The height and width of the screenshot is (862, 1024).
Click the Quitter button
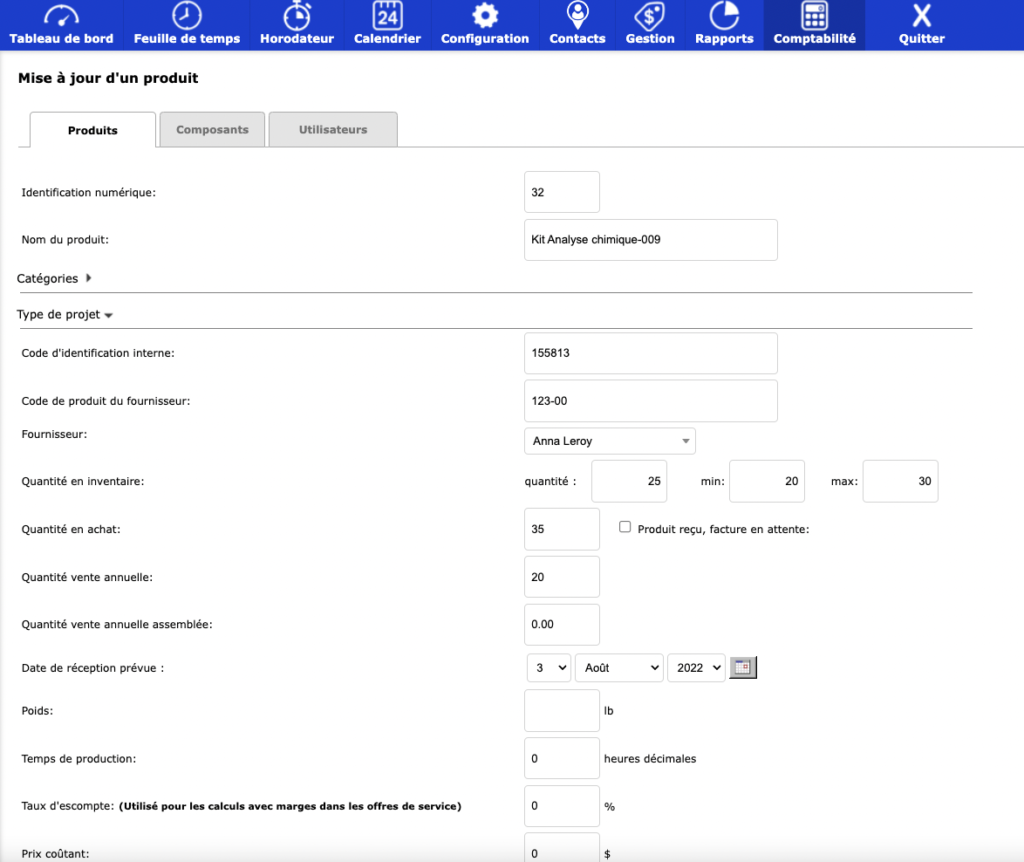pyautogui.click(x=921, y=25)
